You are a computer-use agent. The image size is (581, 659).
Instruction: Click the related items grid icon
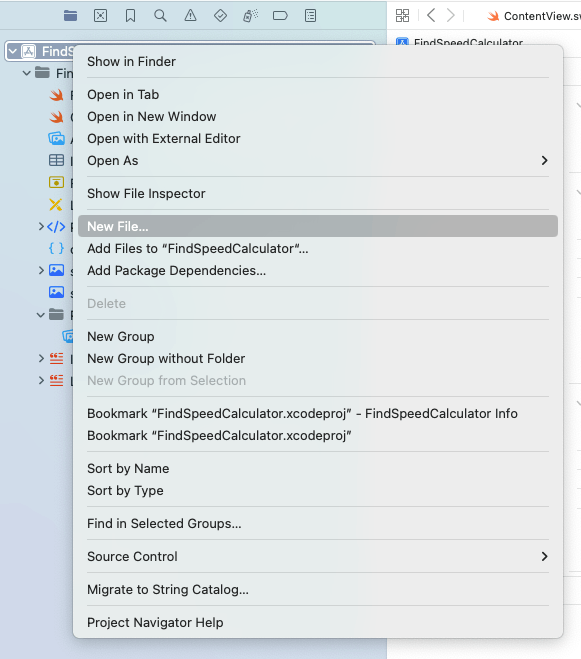[402, 16]
